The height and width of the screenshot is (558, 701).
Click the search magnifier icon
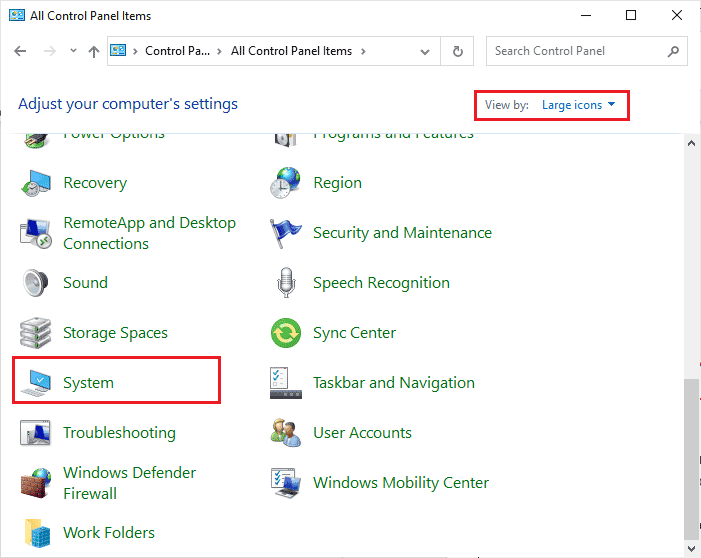(x=673, y=51)
